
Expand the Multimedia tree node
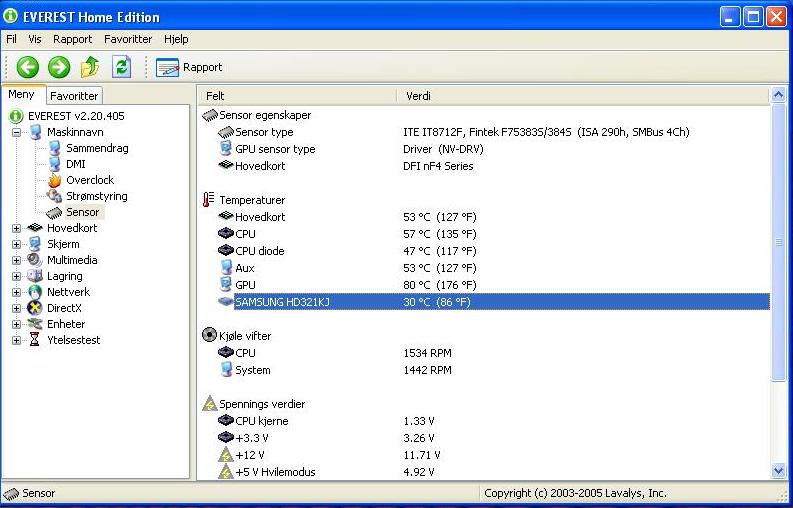point(16,261)
